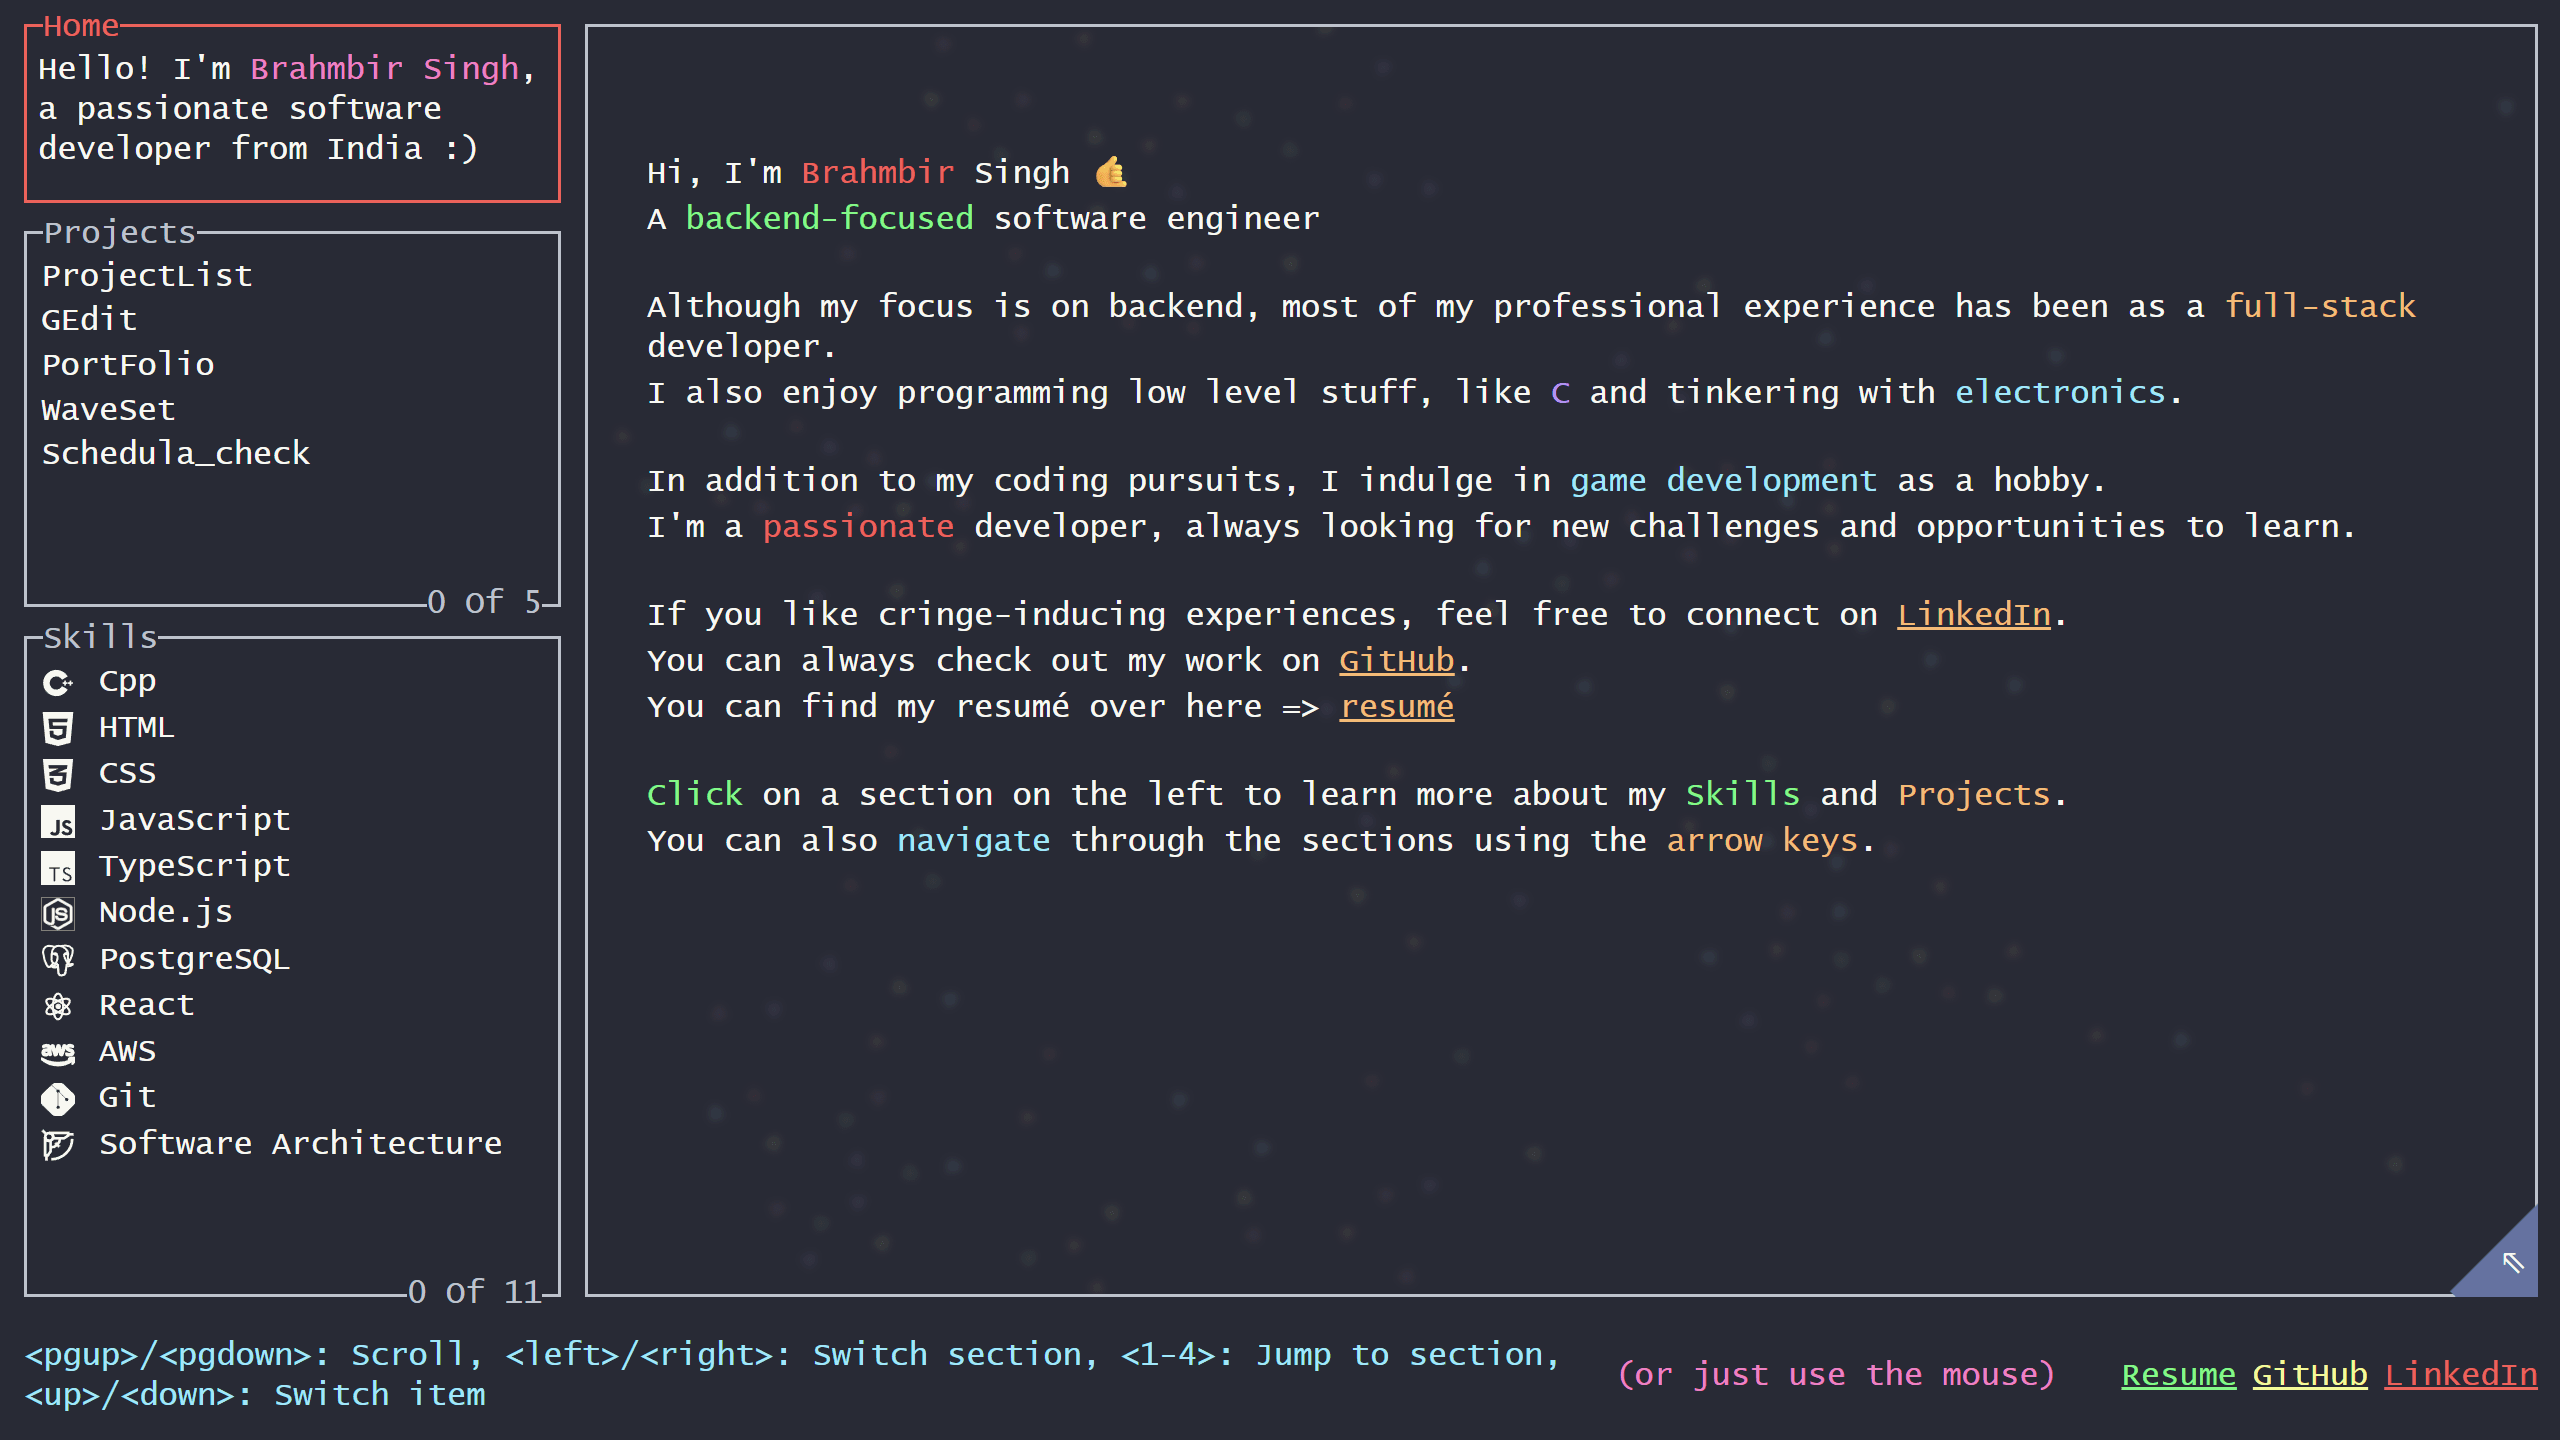Follow the LinkedIn link in the intro text
This screenshot has height=1440, width=2560.
(x=1973, y=615)
